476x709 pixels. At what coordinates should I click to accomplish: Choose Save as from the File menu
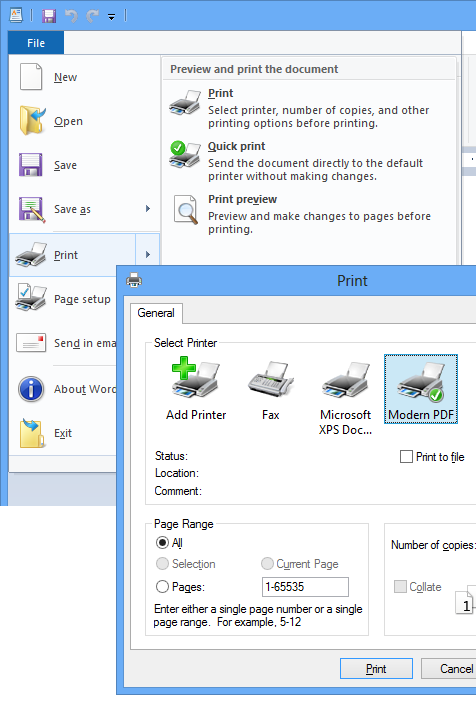(x=72, y=209)
